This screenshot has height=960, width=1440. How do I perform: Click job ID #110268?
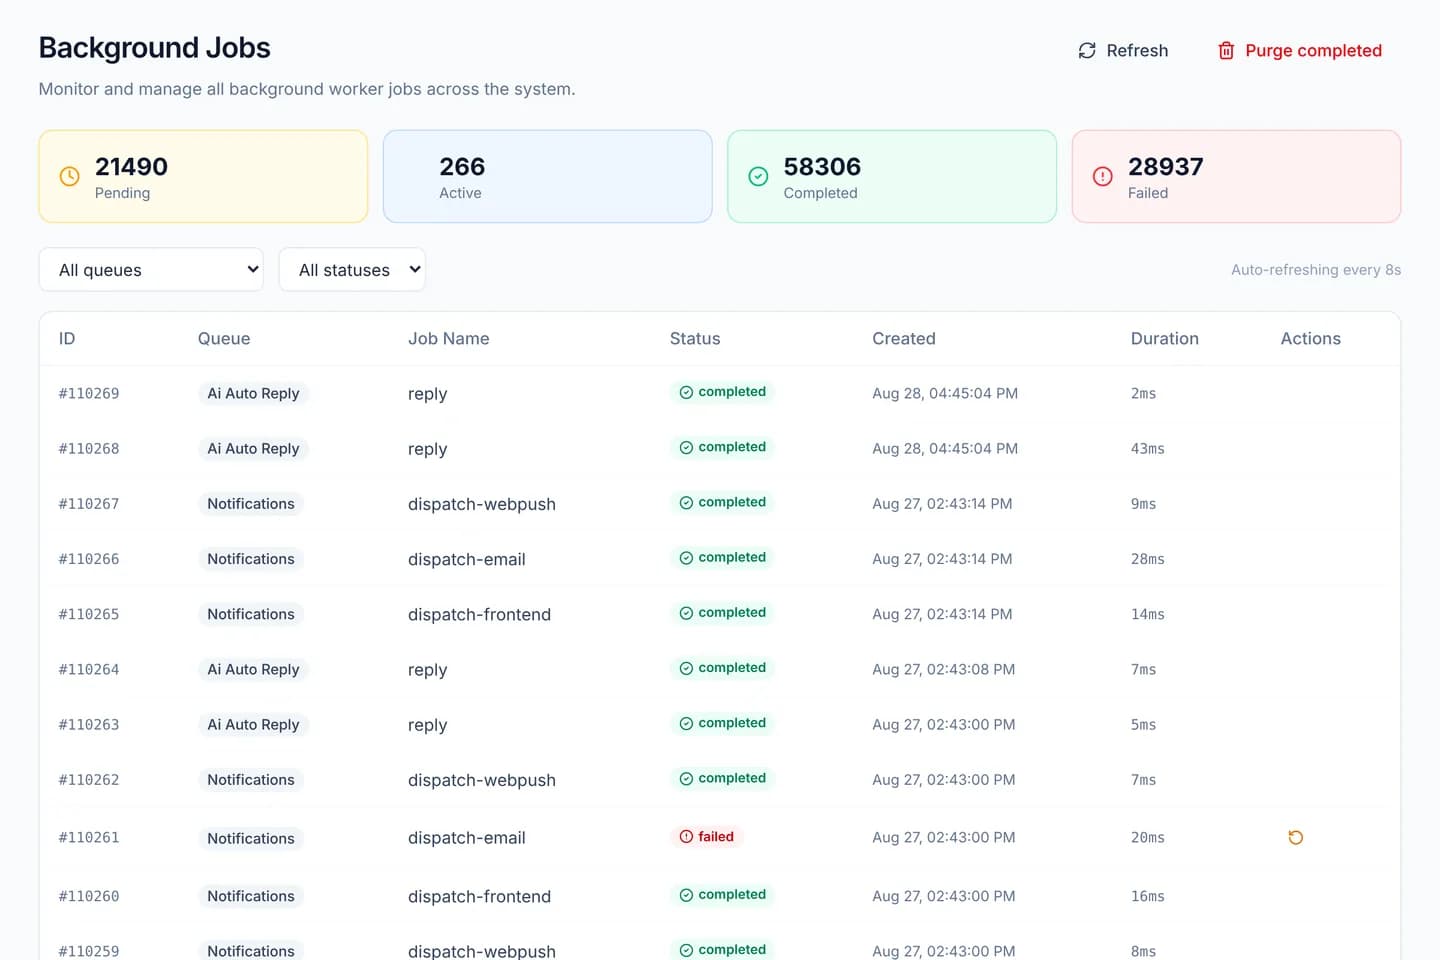coord(89,448)
